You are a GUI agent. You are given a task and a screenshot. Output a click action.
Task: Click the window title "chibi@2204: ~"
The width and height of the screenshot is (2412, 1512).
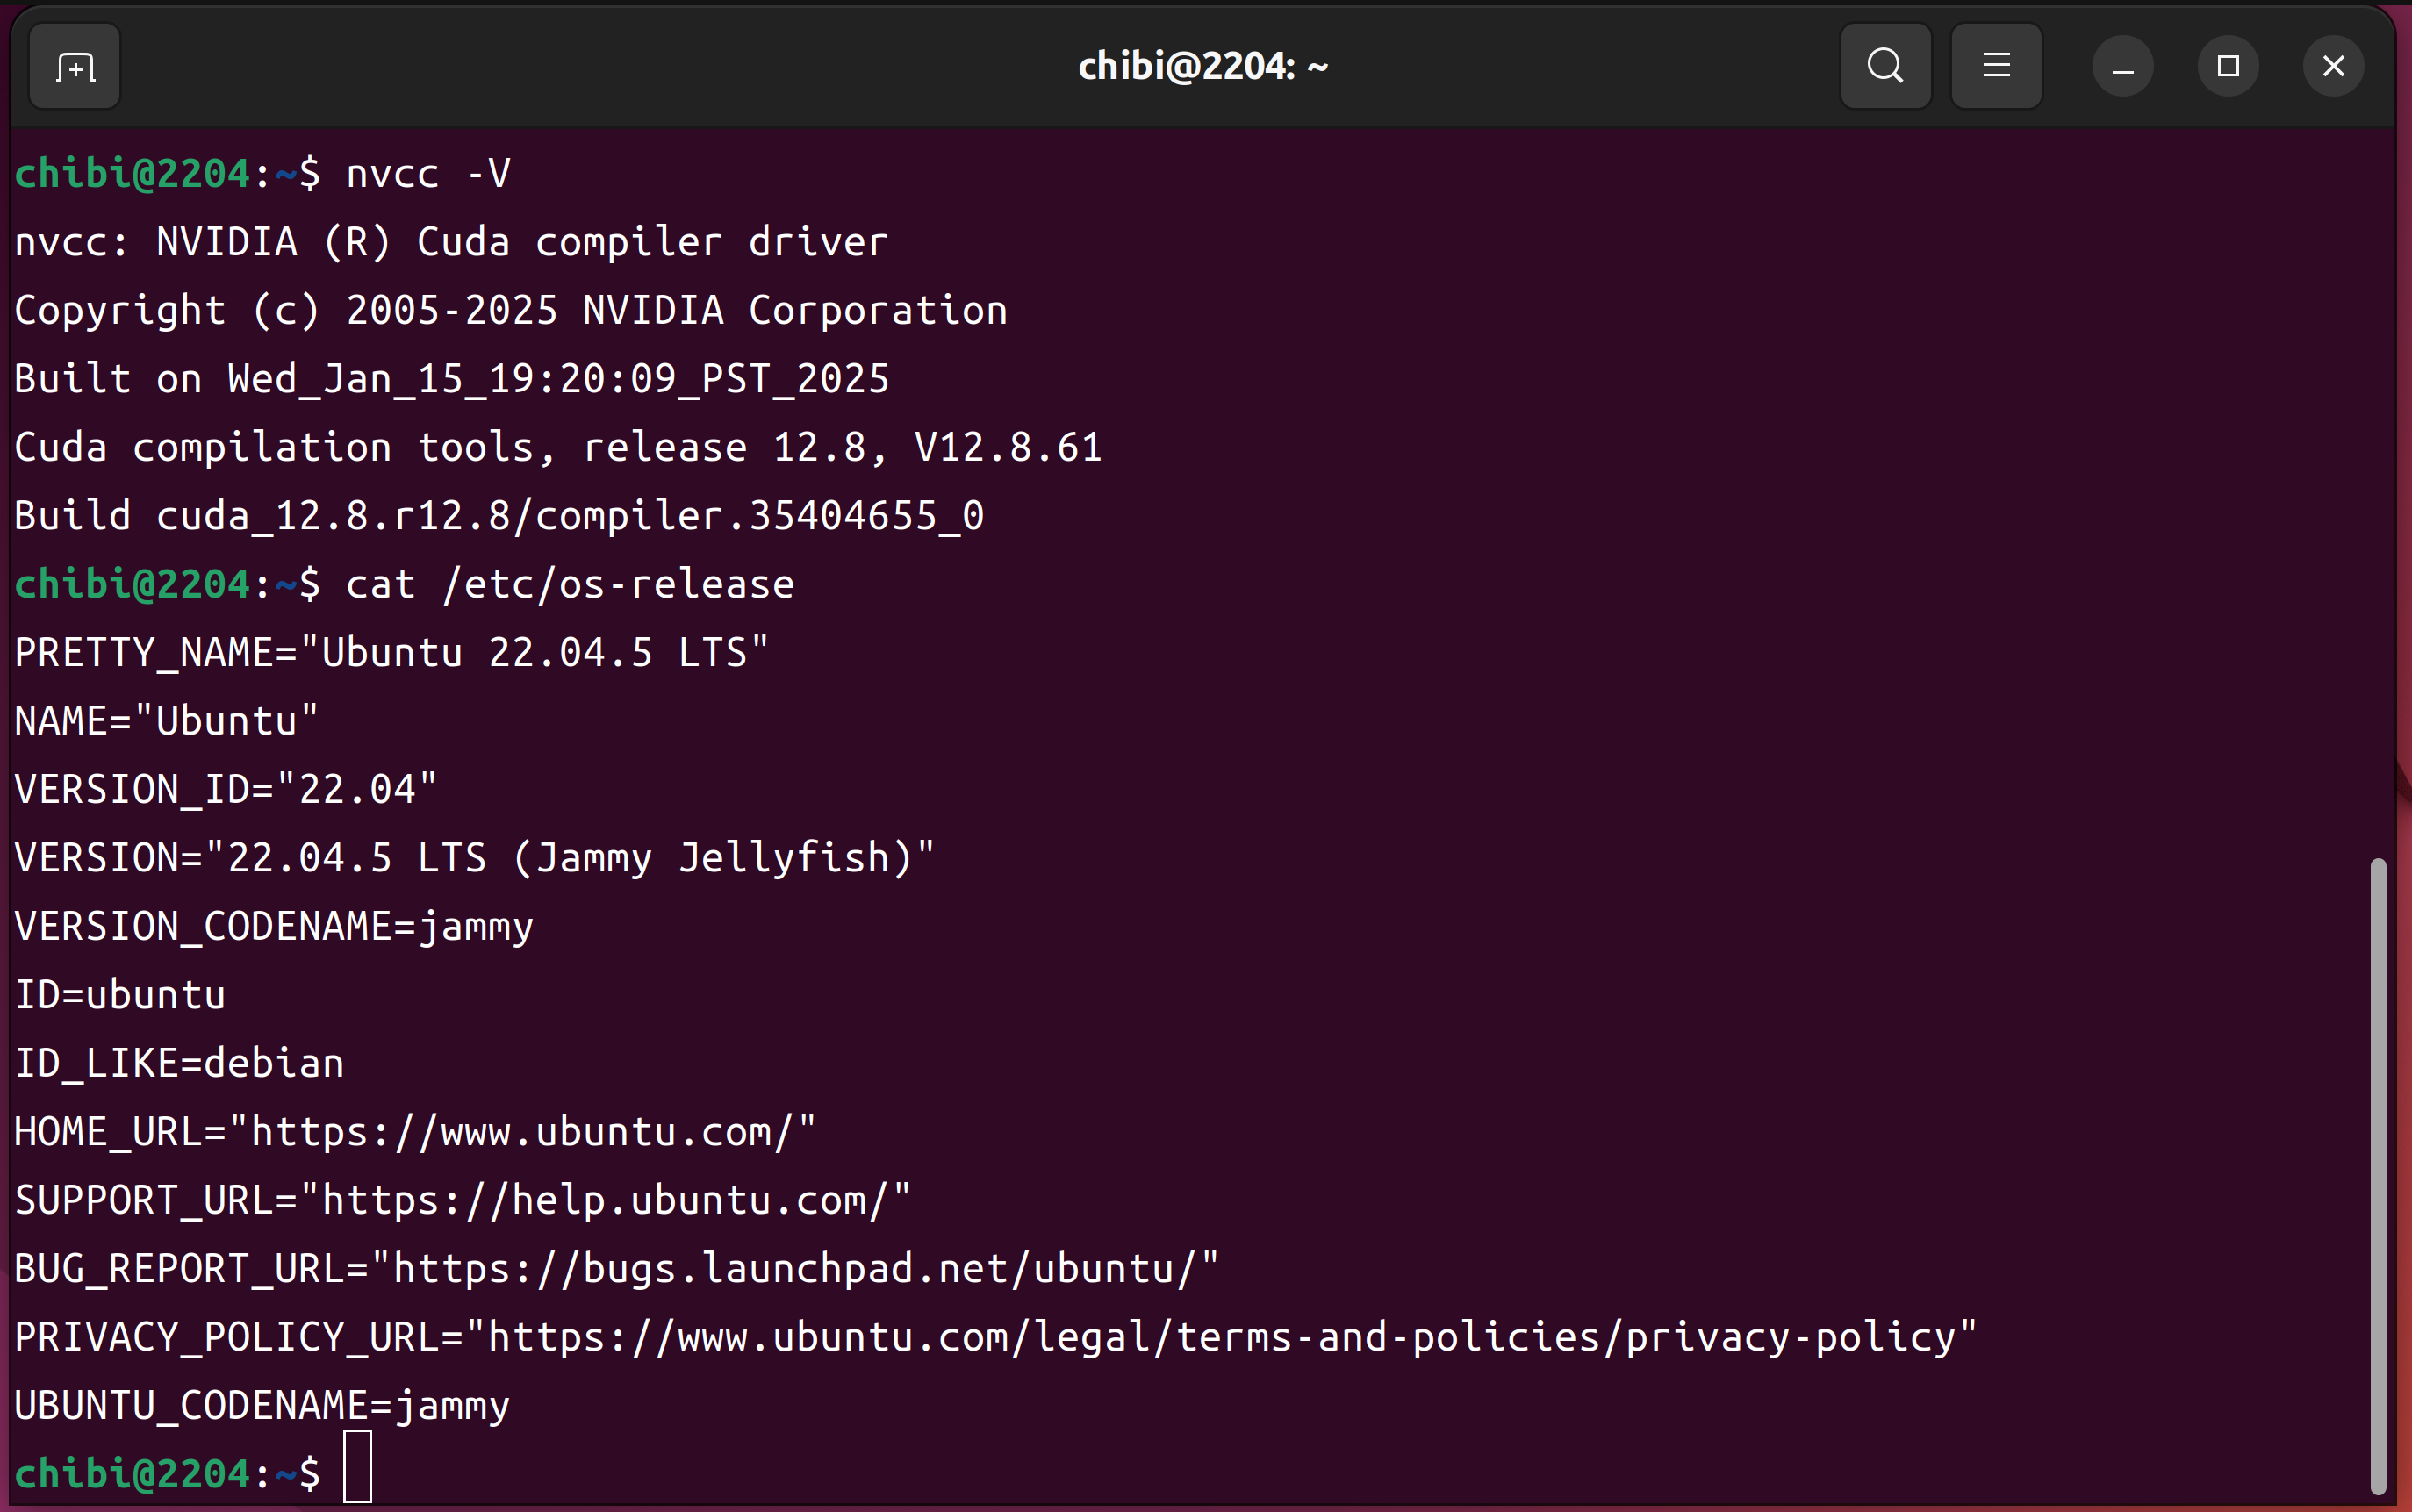pyautogui.click(x=1203, y=67)
